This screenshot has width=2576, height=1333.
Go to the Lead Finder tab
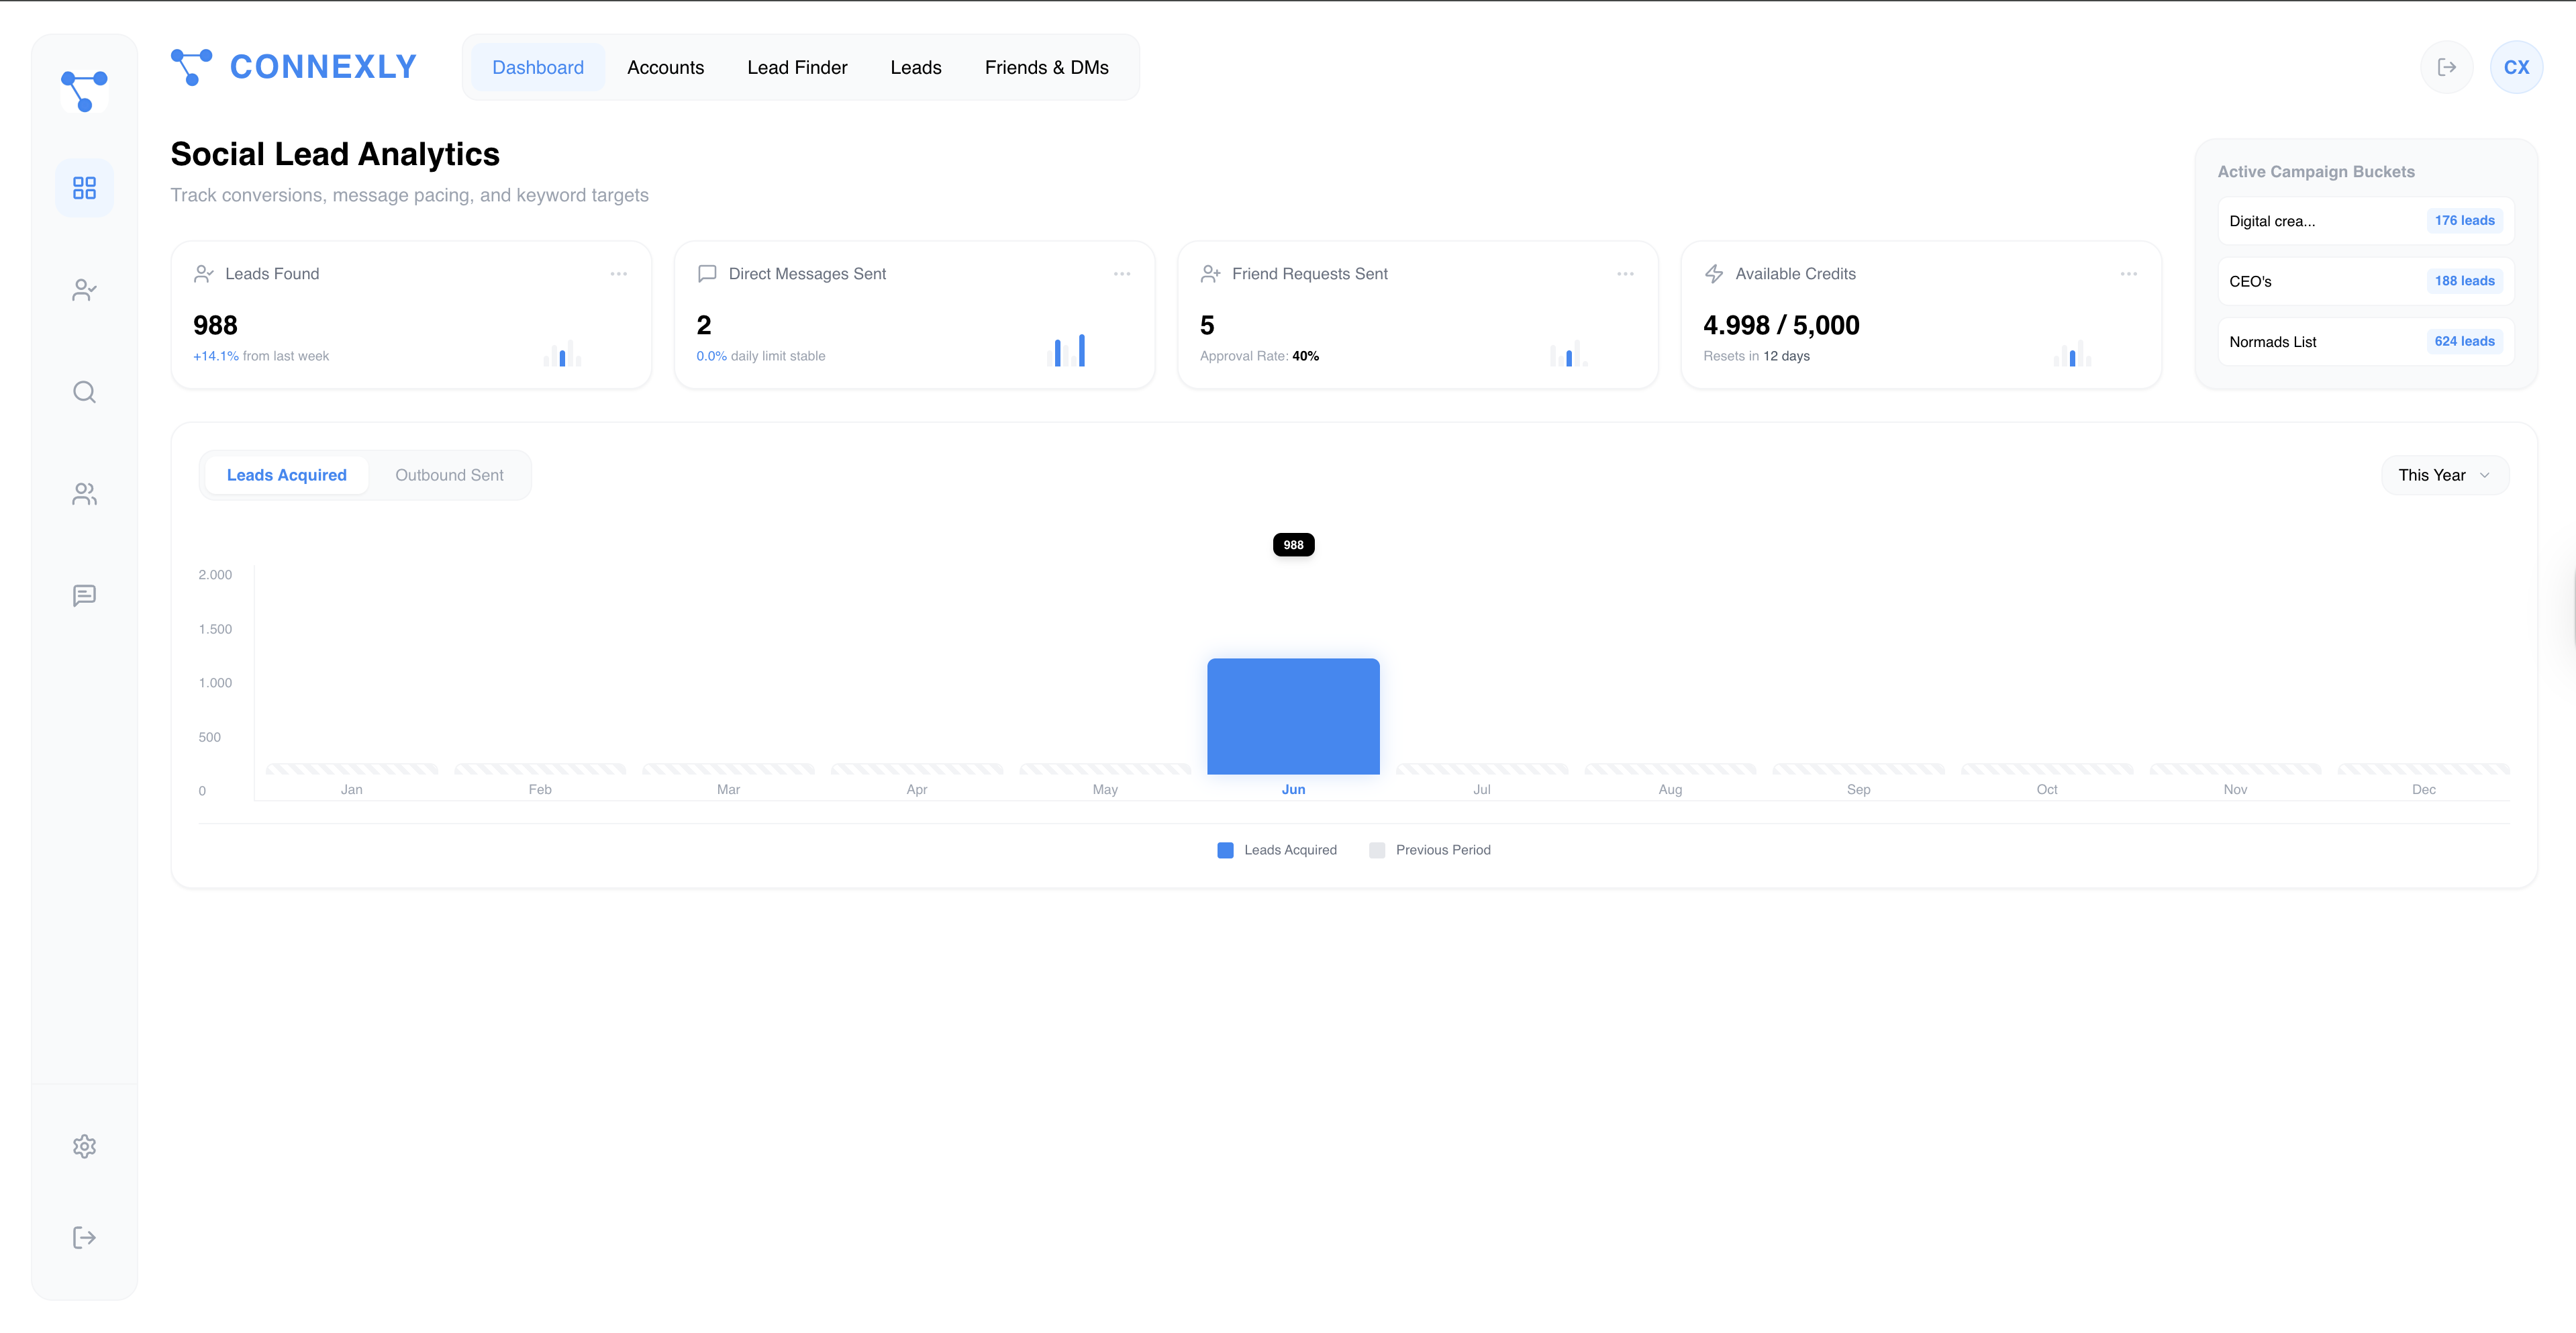(x=797, y=67)
